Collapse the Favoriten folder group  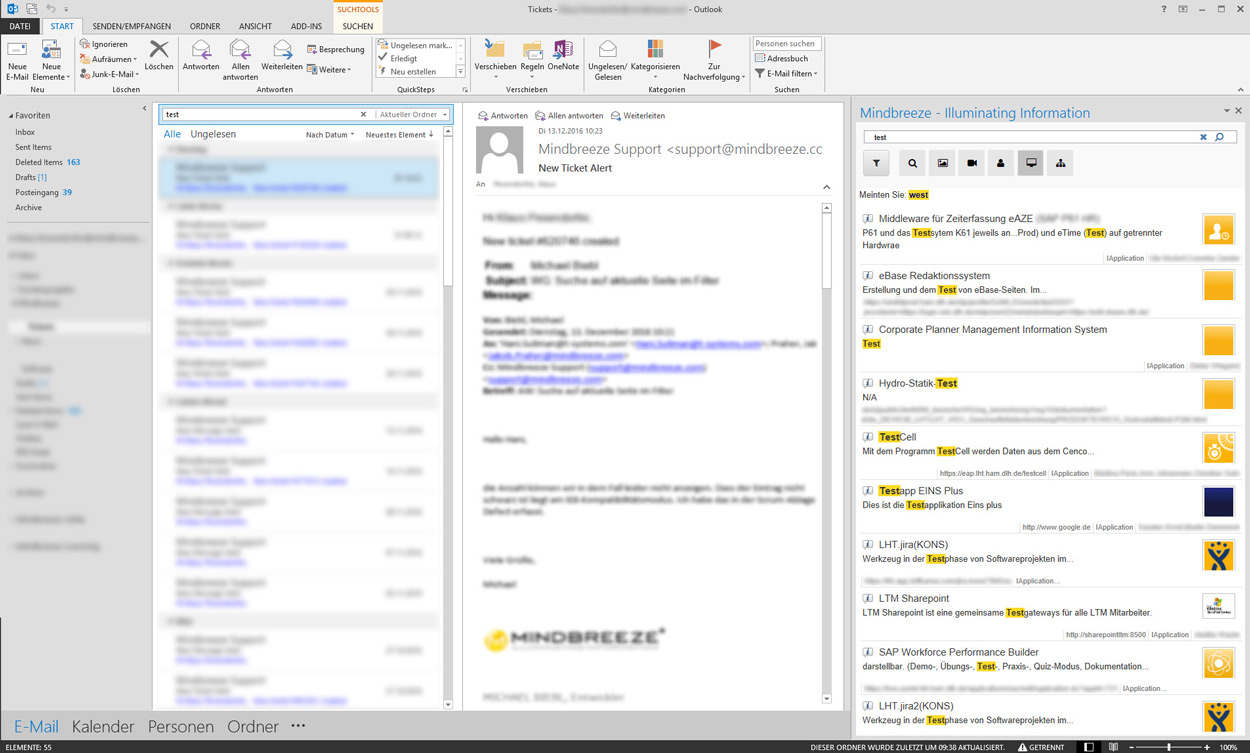(x=11, y=116)
